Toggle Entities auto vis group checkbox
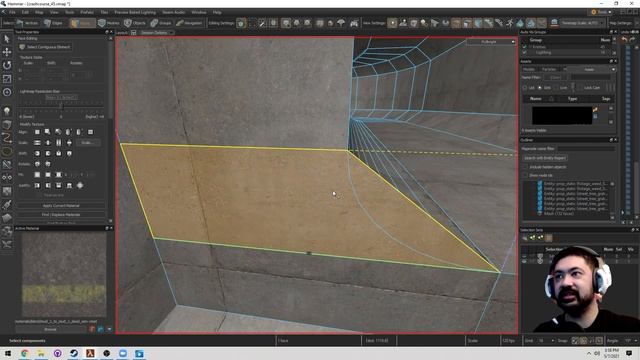Viewport: 640px width, 360px height. coord(524,47)
